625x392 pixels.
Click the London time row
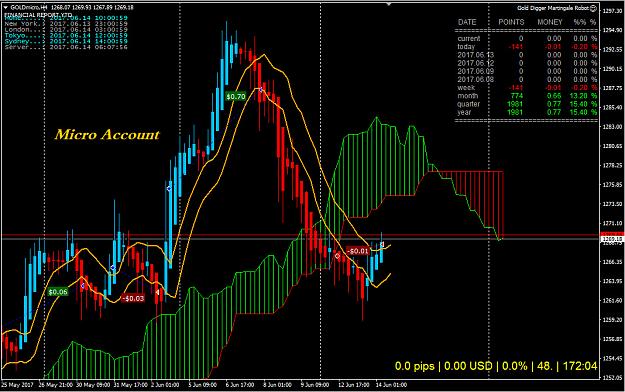pos(66,30)
